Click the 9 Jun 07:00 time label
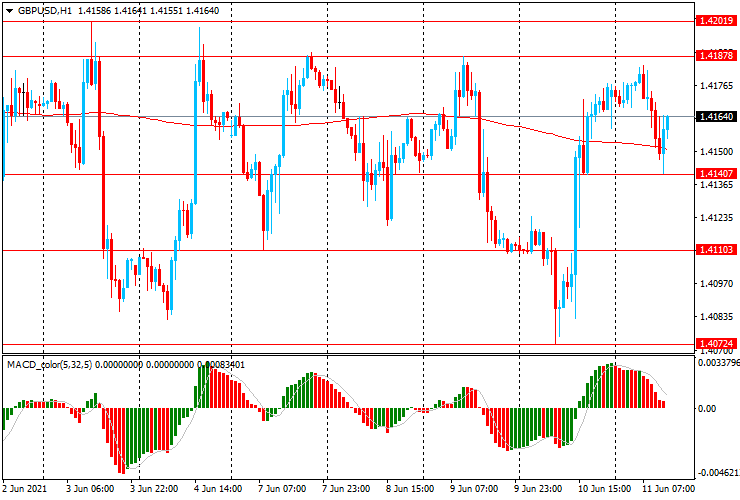The image size is (740, 500). 474,488
